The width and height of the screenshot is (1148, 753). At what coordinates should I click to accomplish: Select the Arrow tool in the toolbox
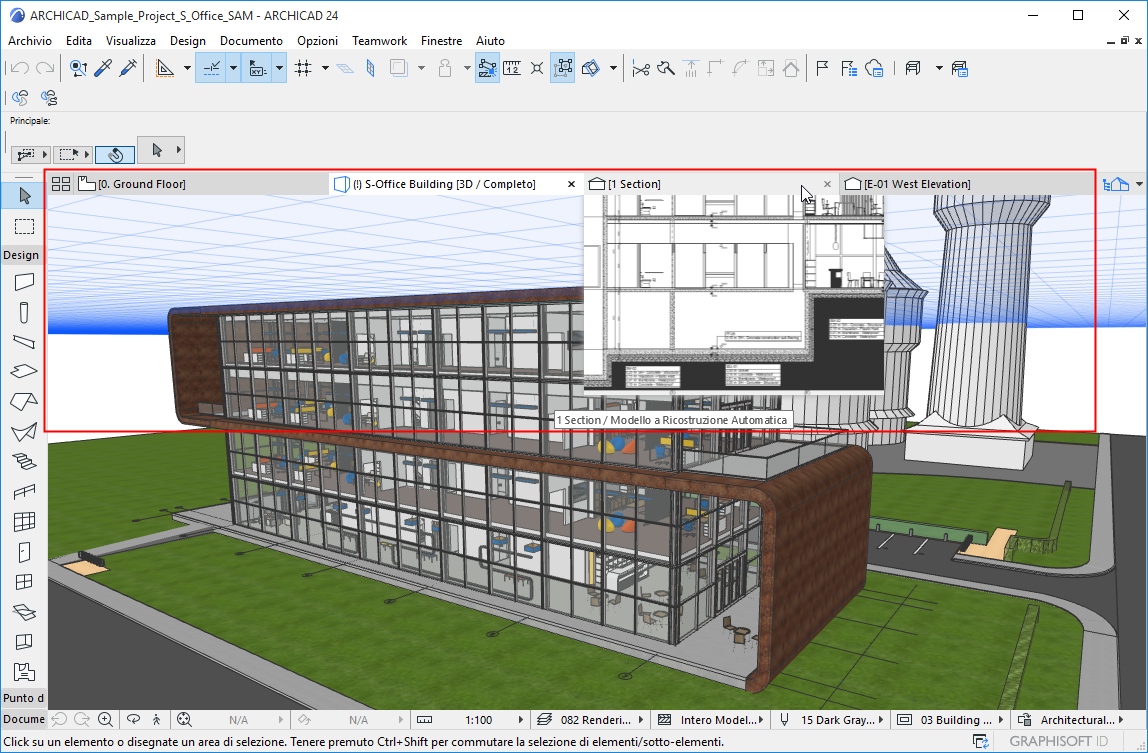tap(24, 194)
